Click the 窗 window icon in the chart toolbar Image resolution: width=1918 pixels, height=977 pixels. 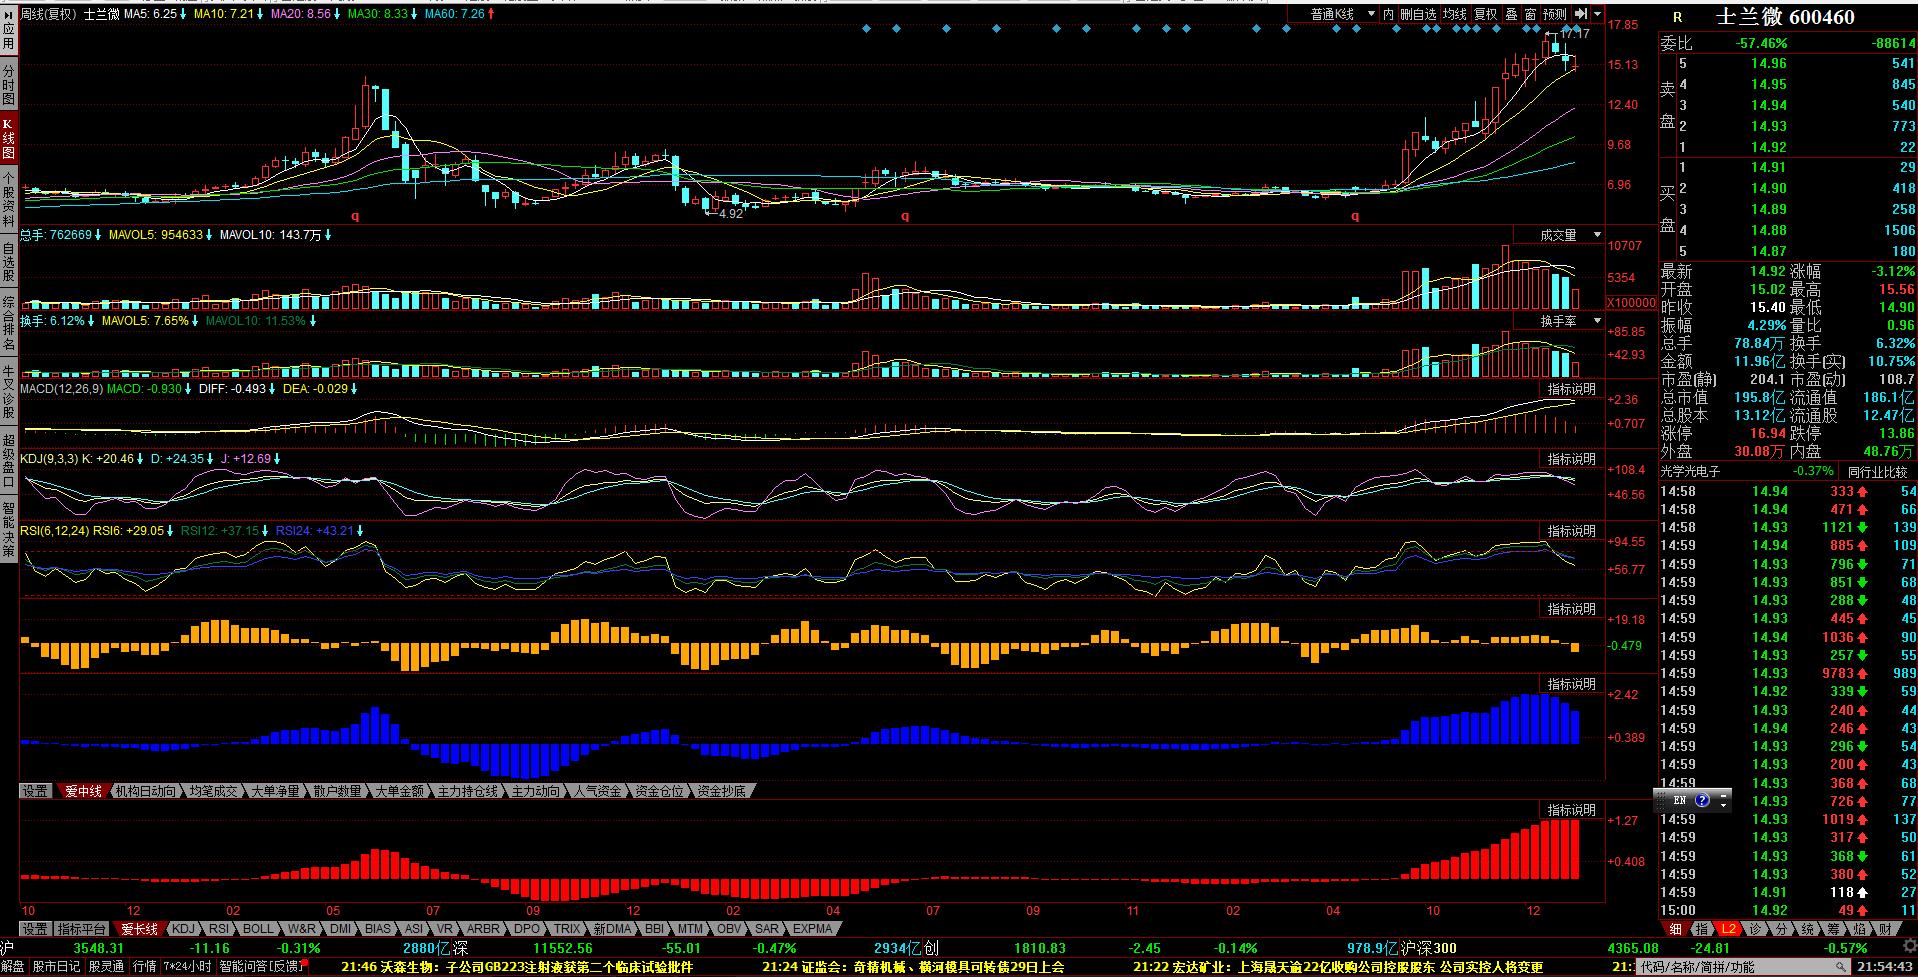coord(1530,14)
